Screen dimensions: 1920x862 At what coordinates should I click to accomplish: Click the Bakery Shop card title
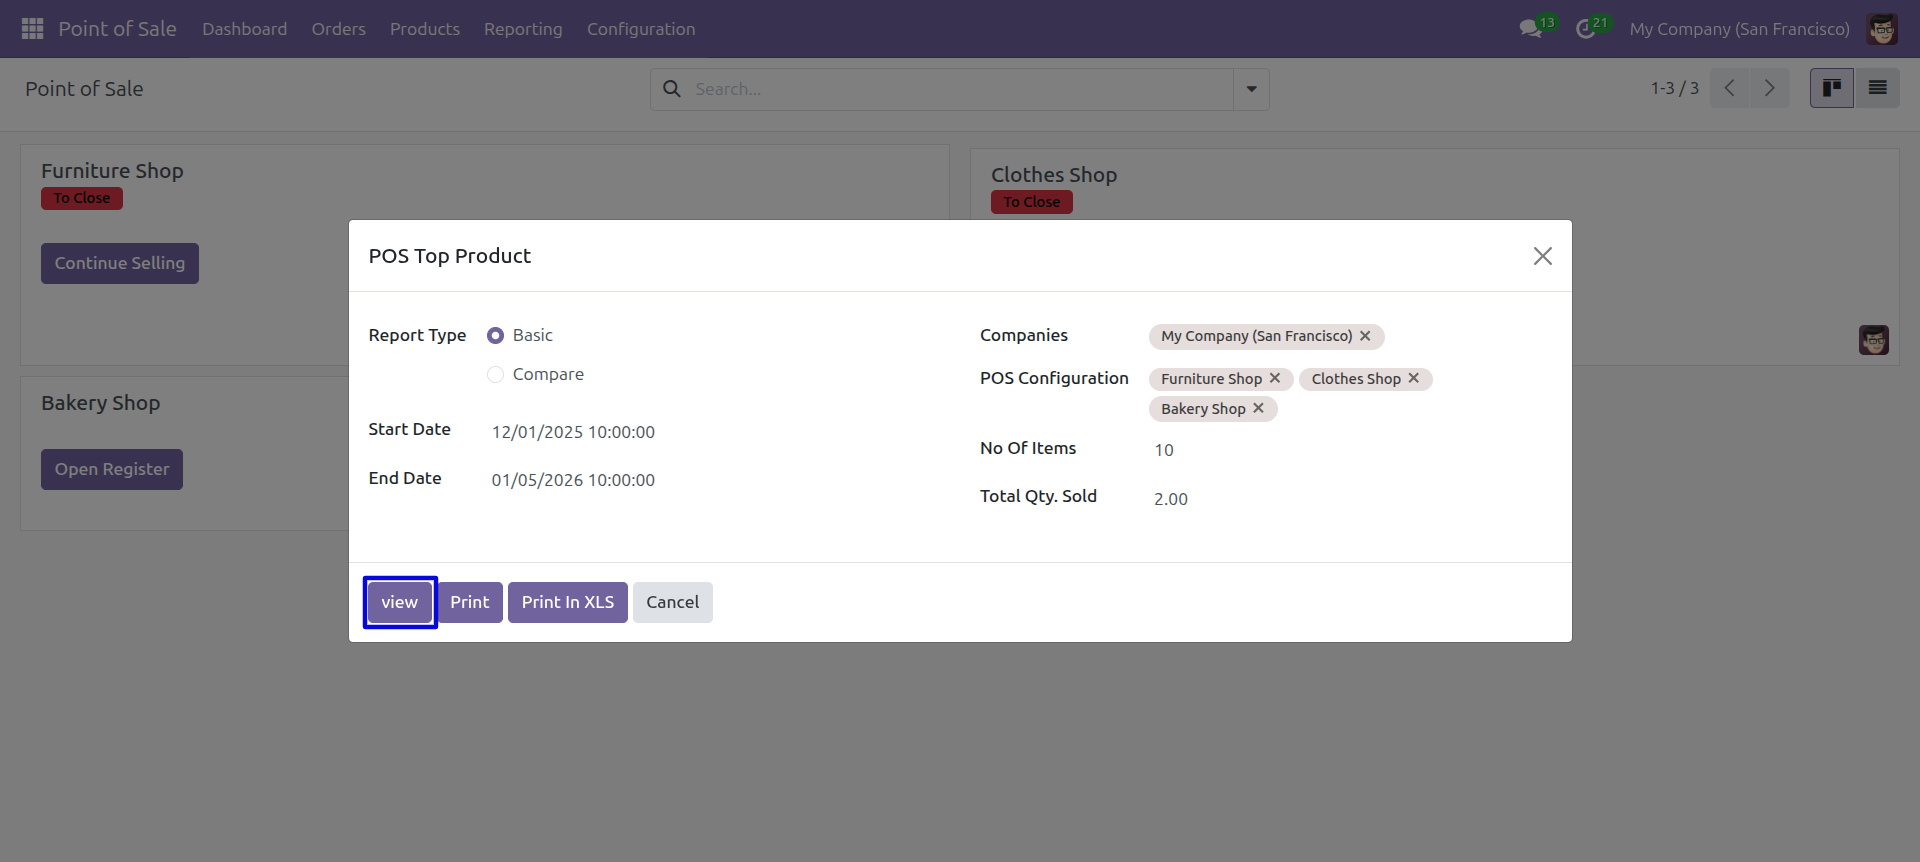click(x=101, y=403)
